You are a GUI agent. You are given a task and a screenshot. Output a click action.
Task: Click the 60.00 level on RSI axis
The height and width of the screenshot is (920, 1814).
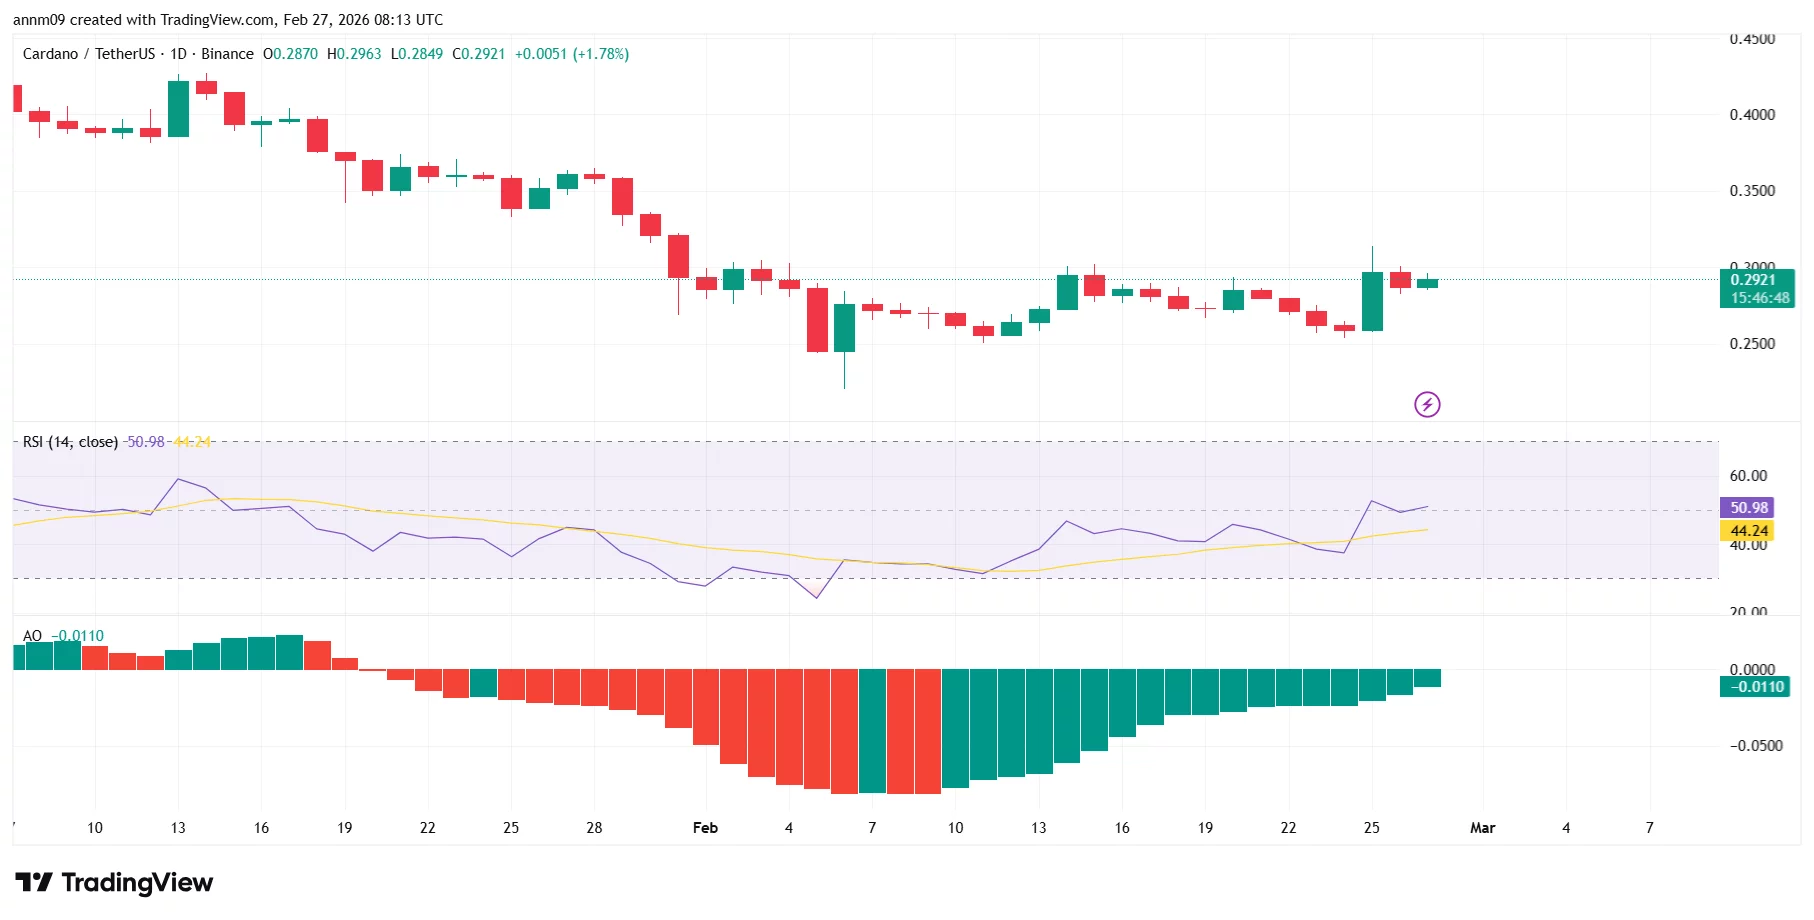1748,476
